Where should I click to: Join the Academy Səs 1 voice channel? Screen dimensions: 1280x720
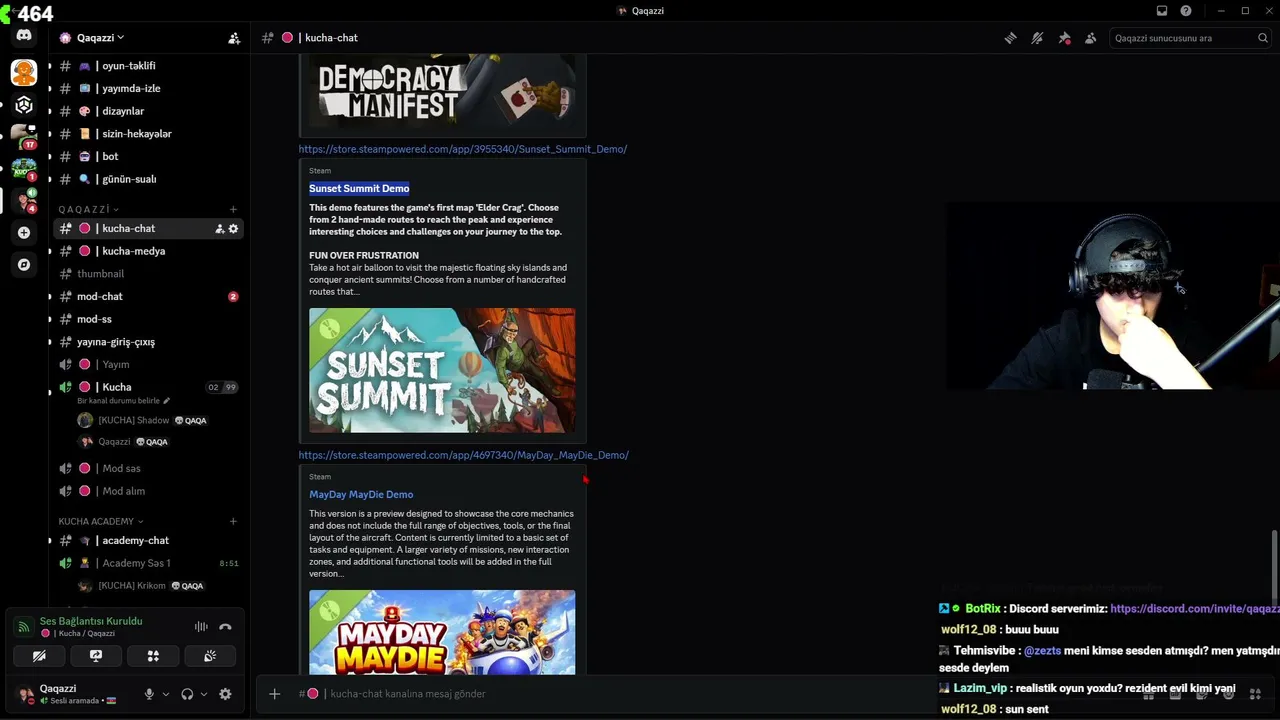point(148,563)
